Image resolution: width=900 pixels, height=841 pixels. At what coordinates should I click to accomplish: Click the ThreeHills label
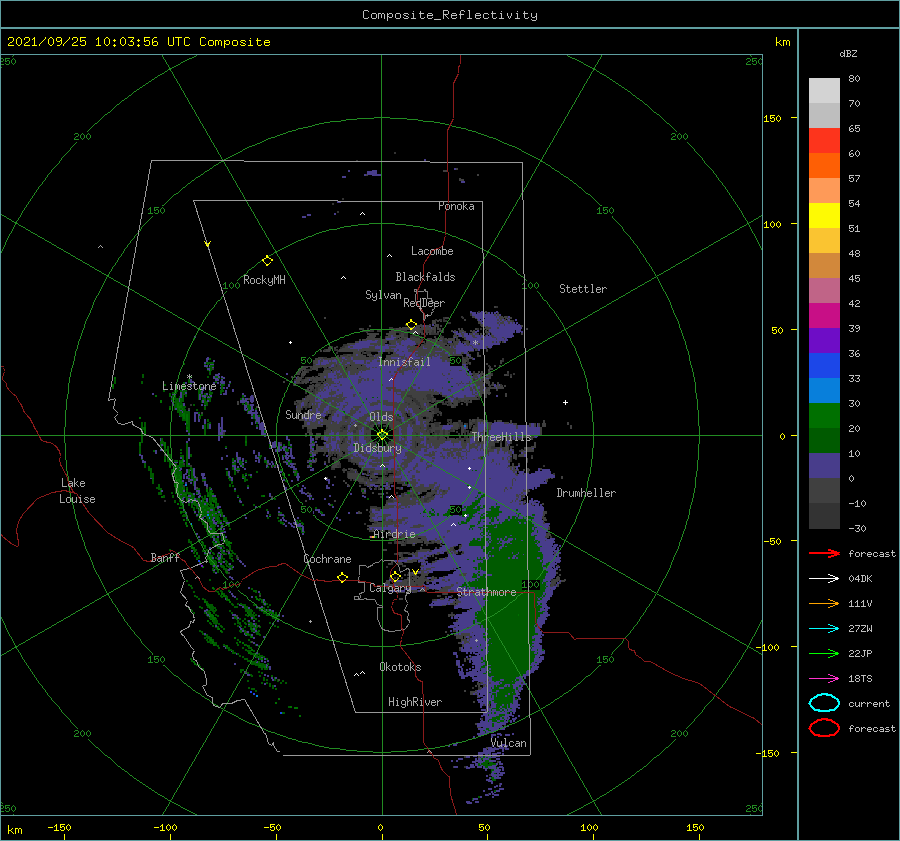pos(502,437)
